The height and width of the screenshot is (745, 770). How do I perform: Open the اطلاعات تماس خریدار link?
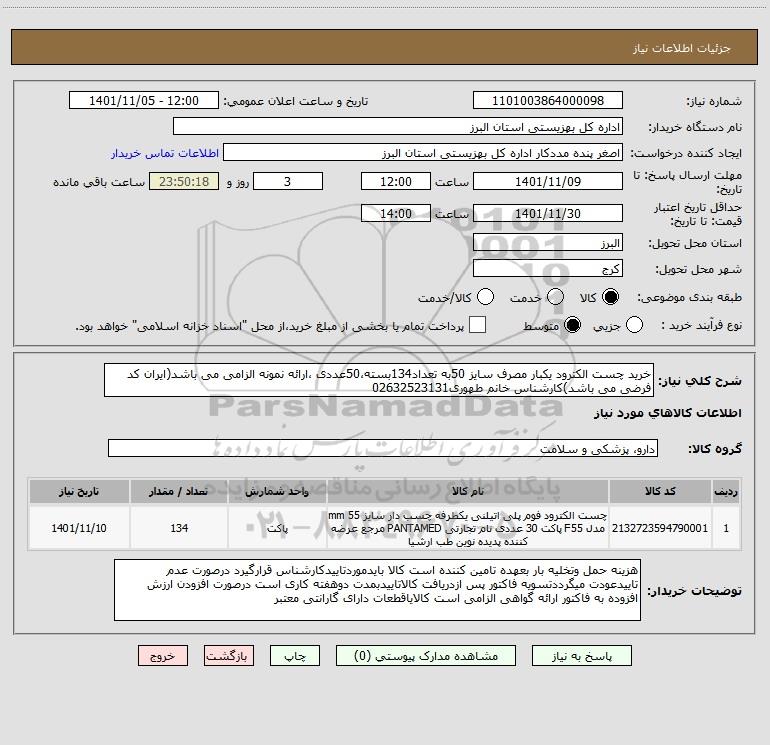(x=165, y=153)
